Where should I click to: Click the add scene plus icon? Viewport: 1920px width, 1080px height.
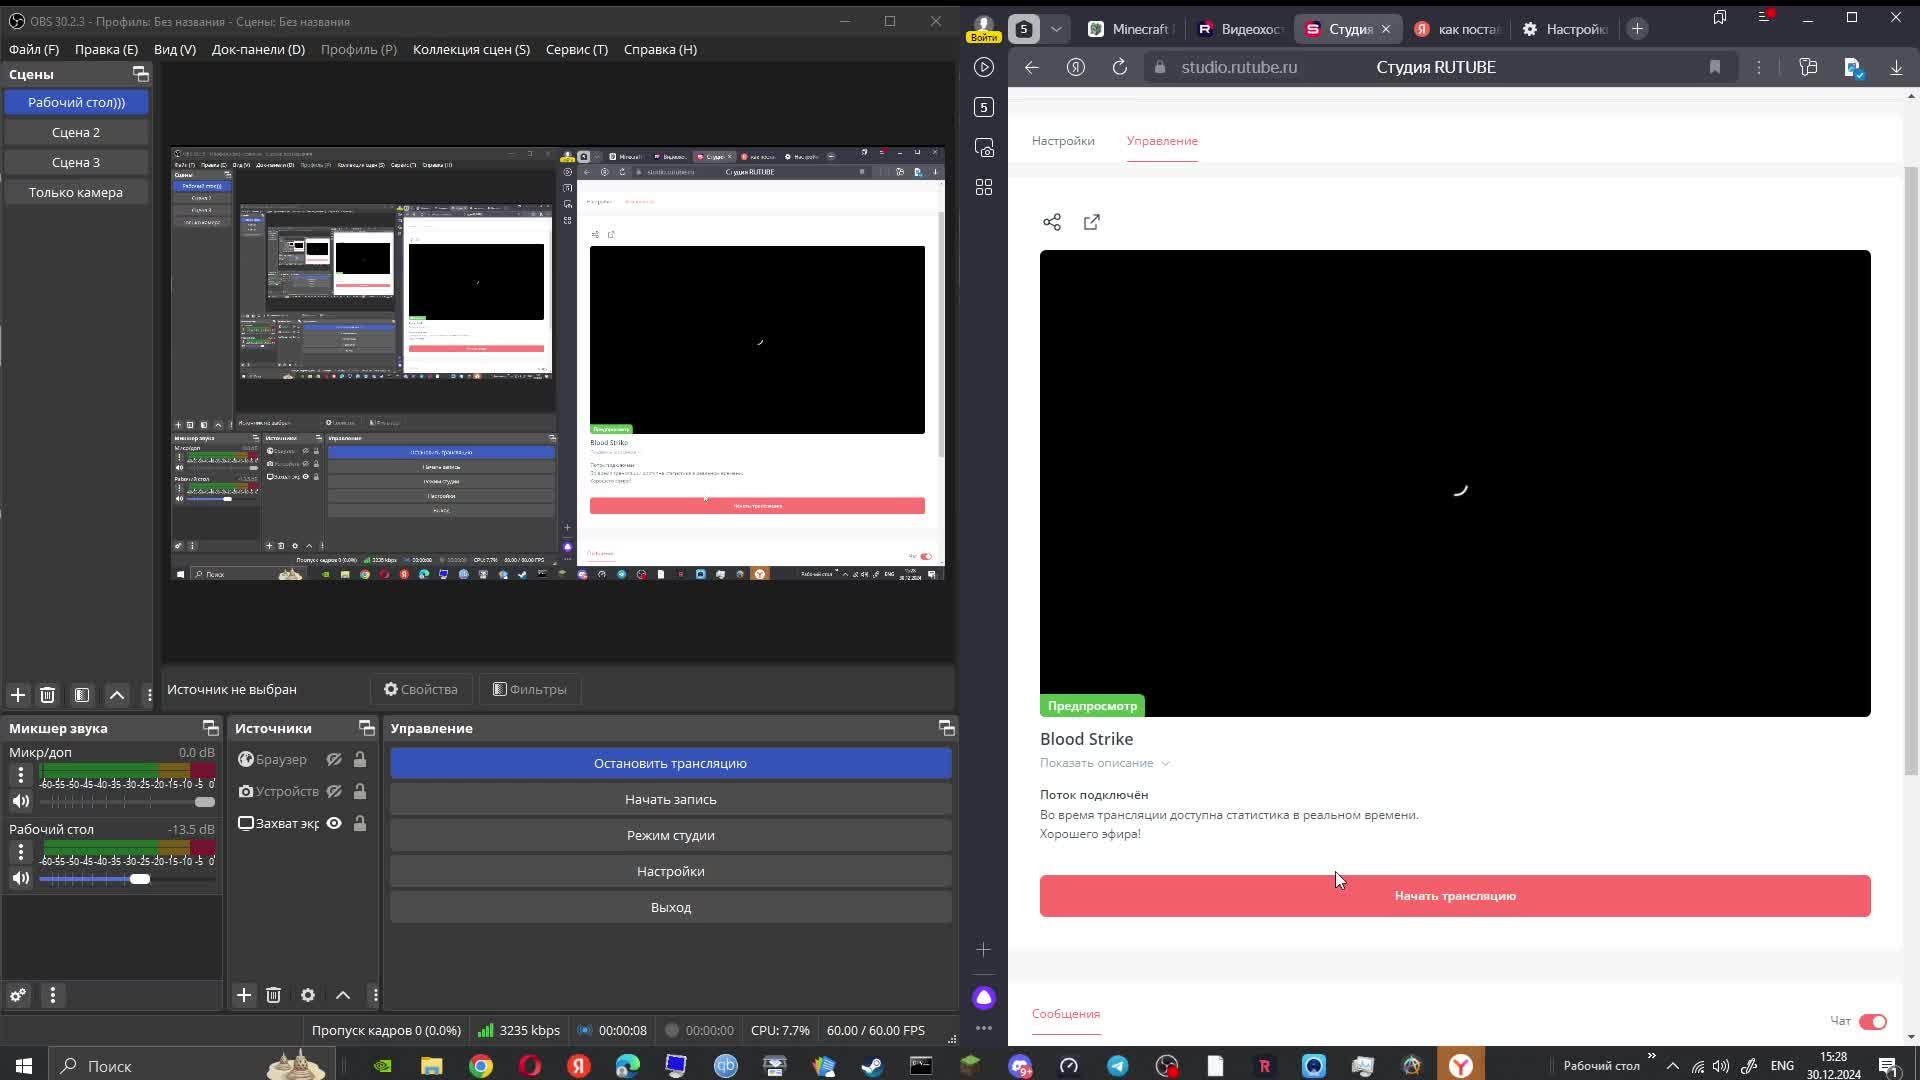pyautogui.click(x=17, y=695)
